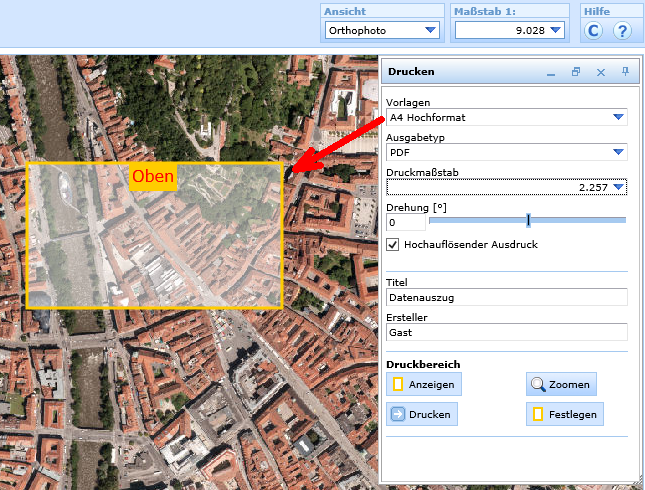
Task: Open the Druckmaßstab dropdown
Action: (x=619, y=187)
